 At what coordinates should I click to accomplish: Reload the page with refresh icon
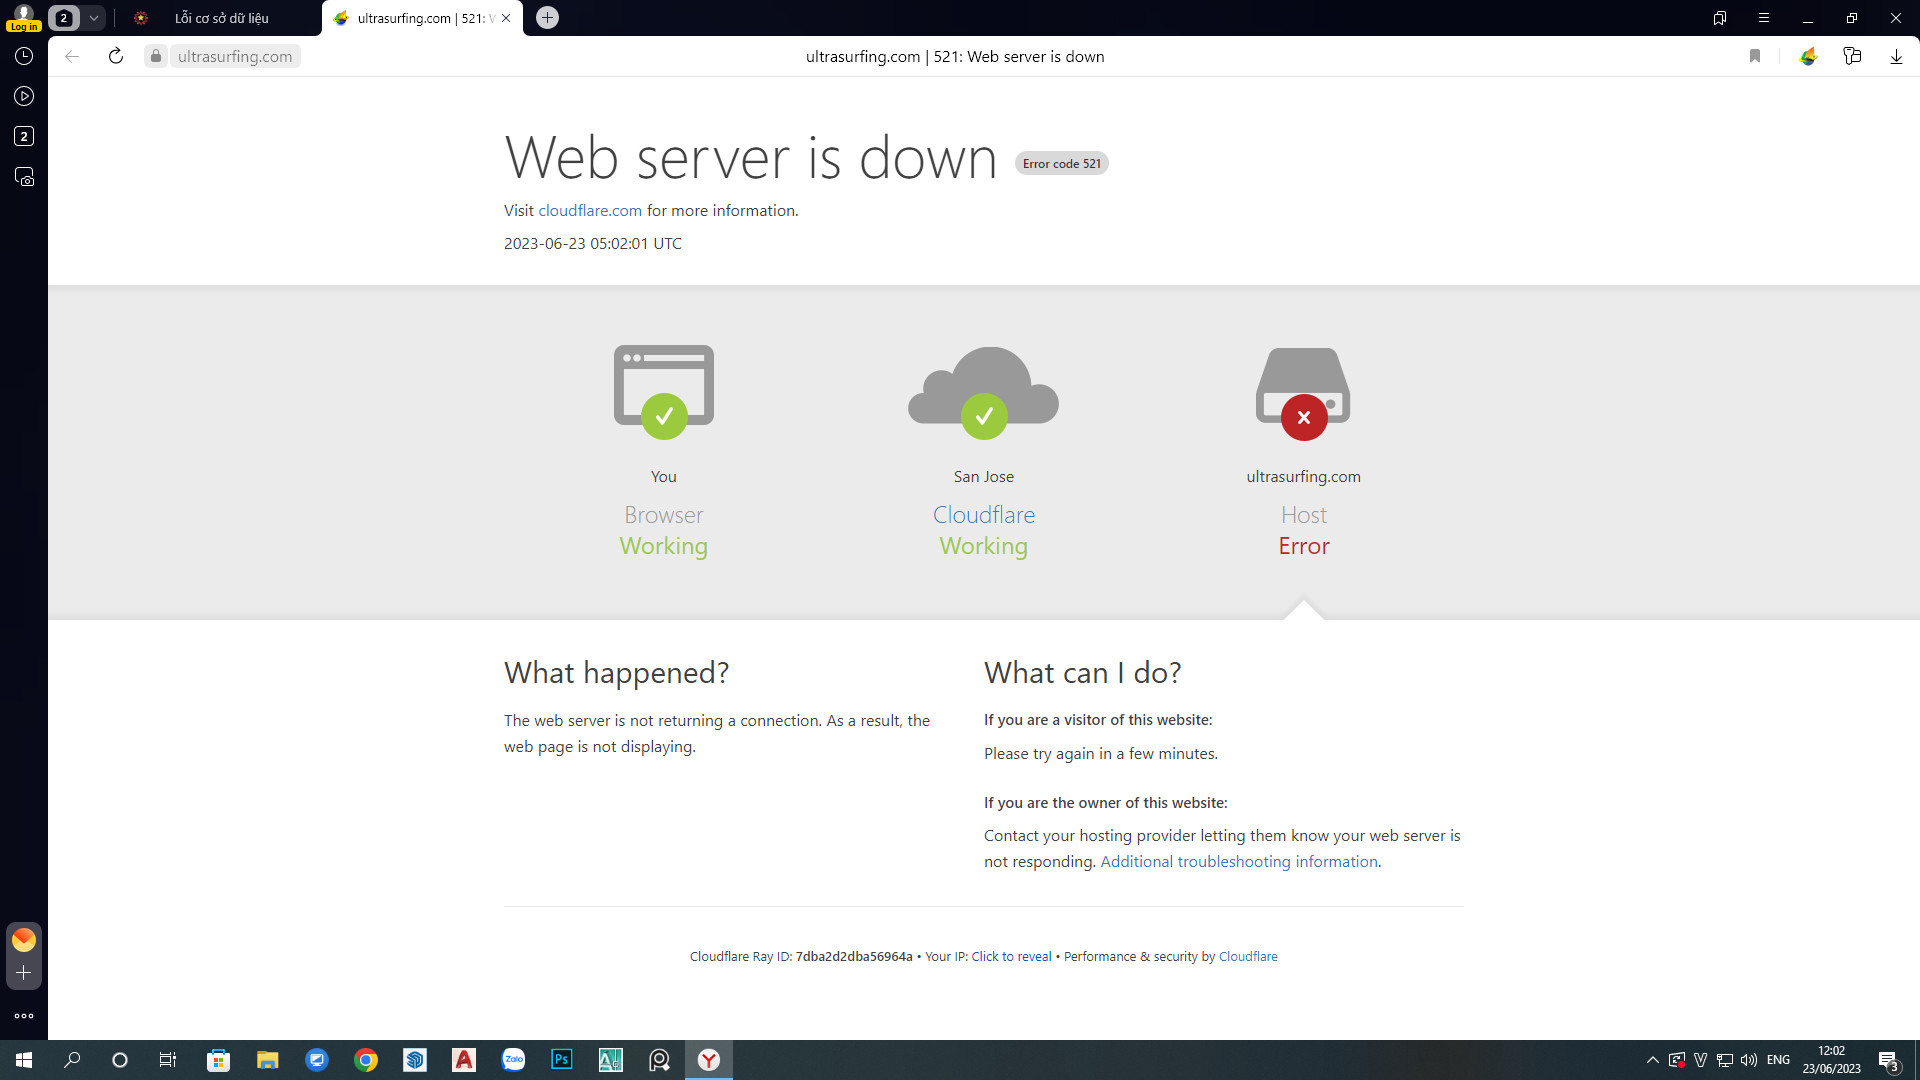tap(116, 56)
